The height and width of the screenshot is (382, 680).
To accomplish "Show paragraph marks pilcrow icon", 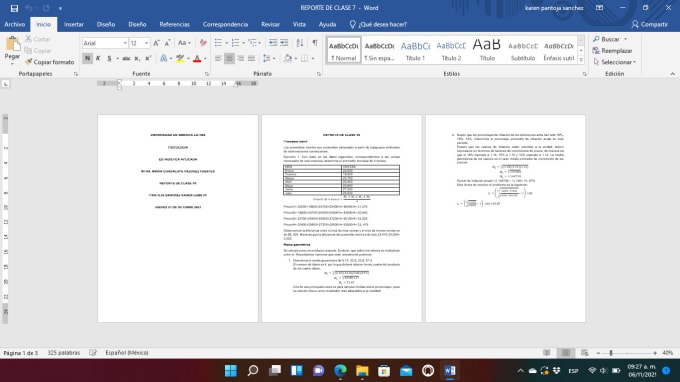I will click(x=315, y=42).
